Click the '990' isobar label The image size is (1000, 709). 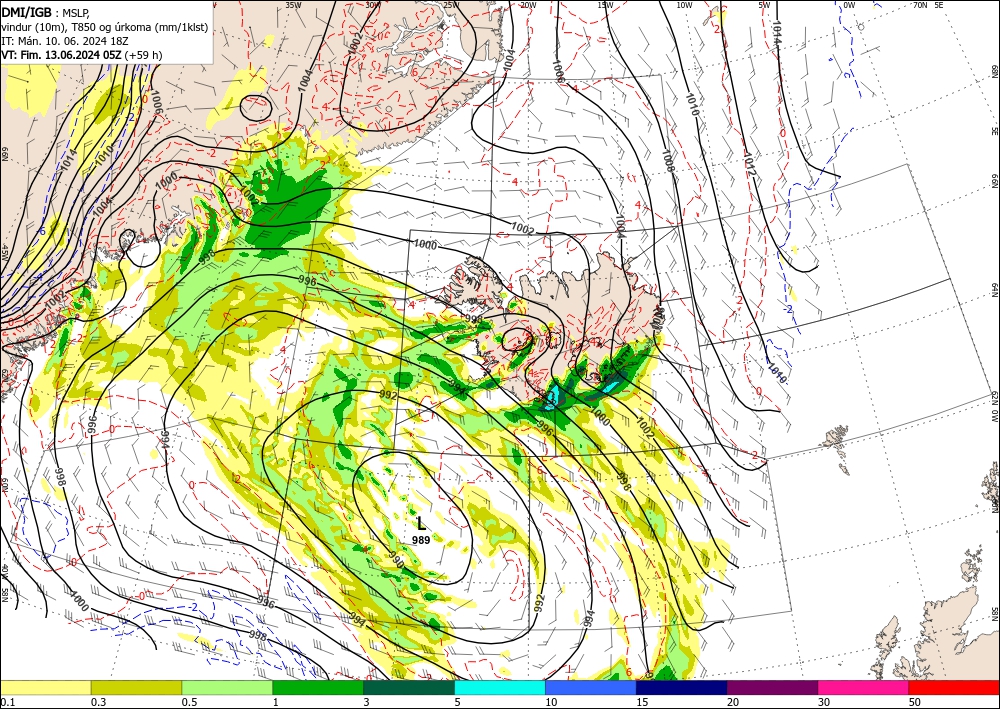(x=395, y=562)
